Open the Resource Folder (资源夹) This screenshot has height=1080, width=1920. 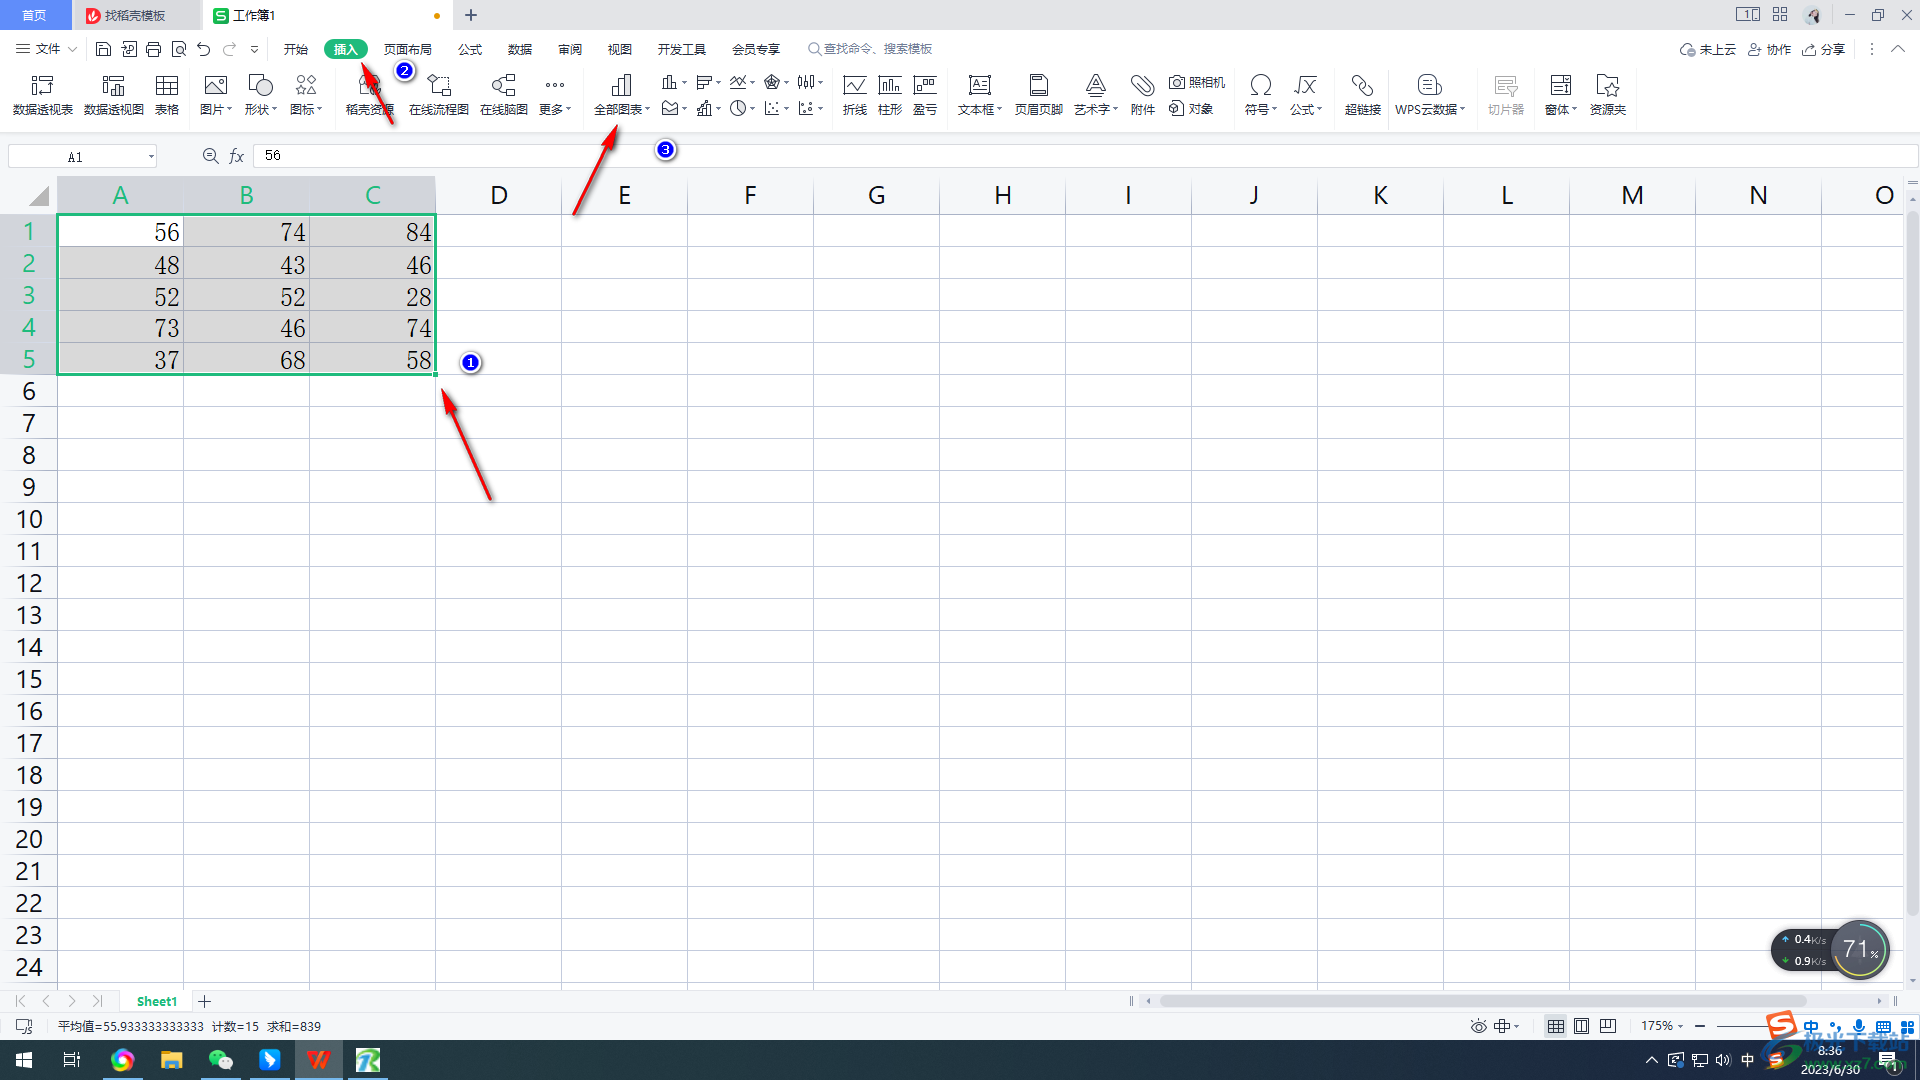(1608, 95)
